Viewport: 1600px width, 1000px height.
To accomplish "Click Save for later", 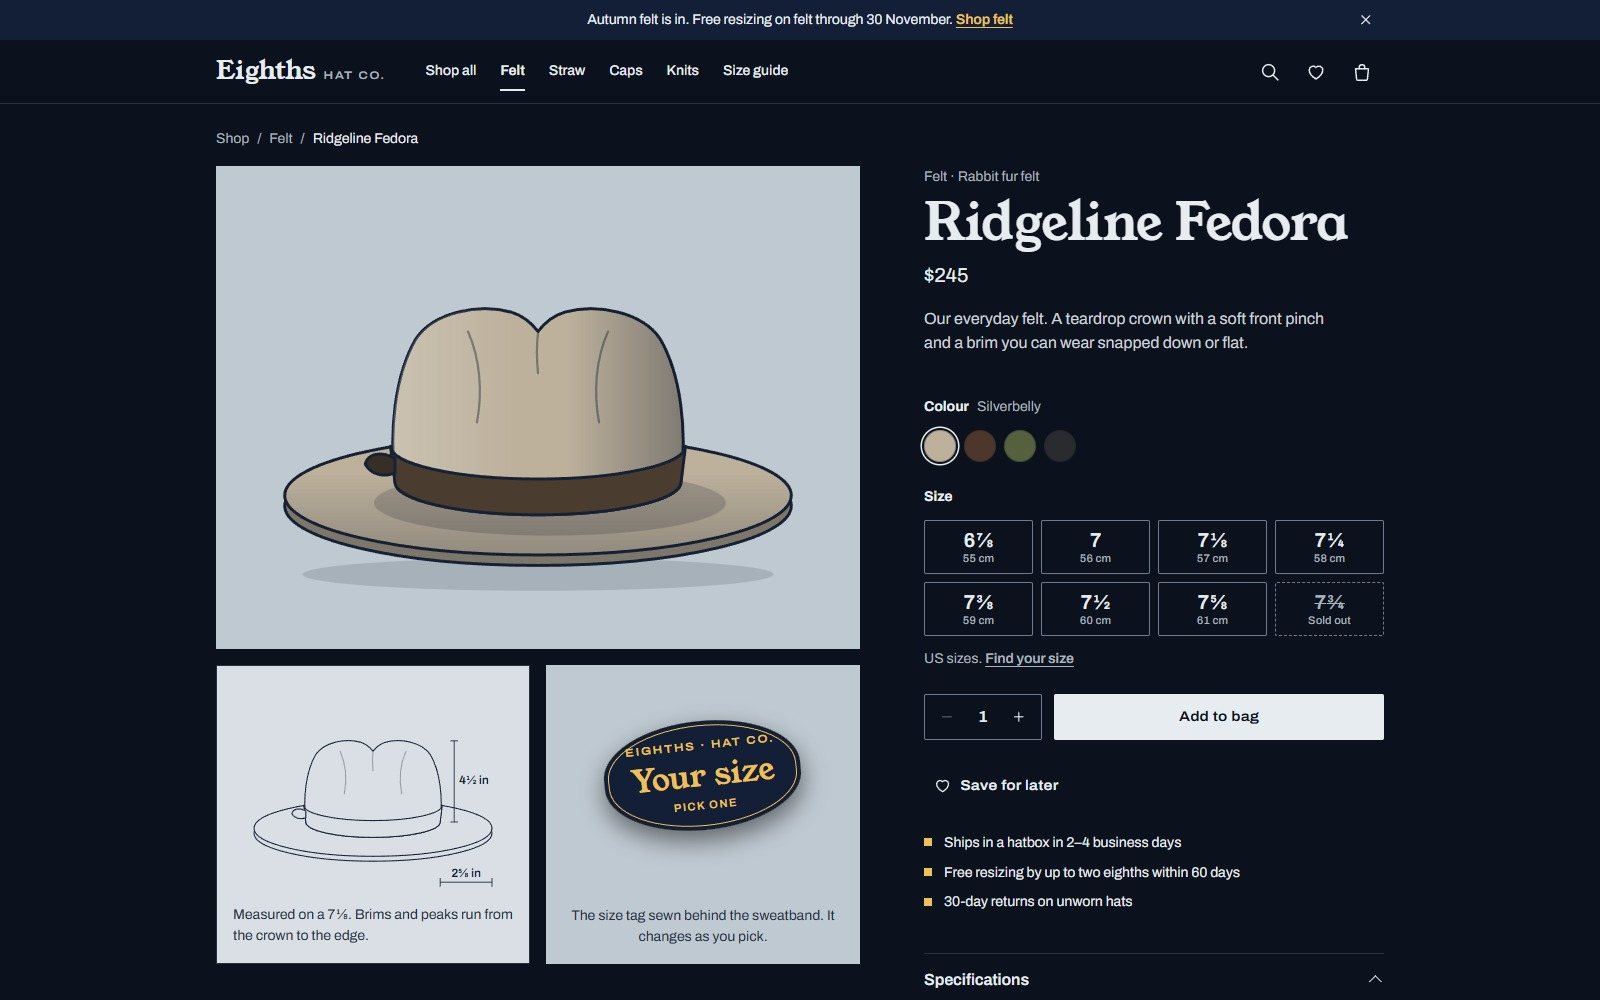I will 997,786.
